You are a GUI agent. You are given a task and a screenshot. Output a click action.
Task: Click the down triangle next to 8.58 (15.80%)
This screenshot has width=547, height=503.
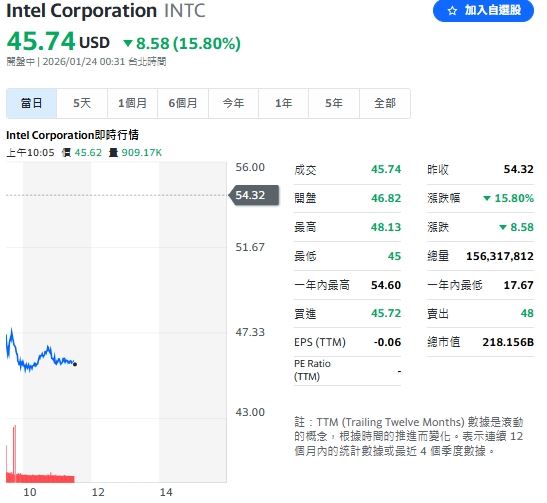[128, 43]
